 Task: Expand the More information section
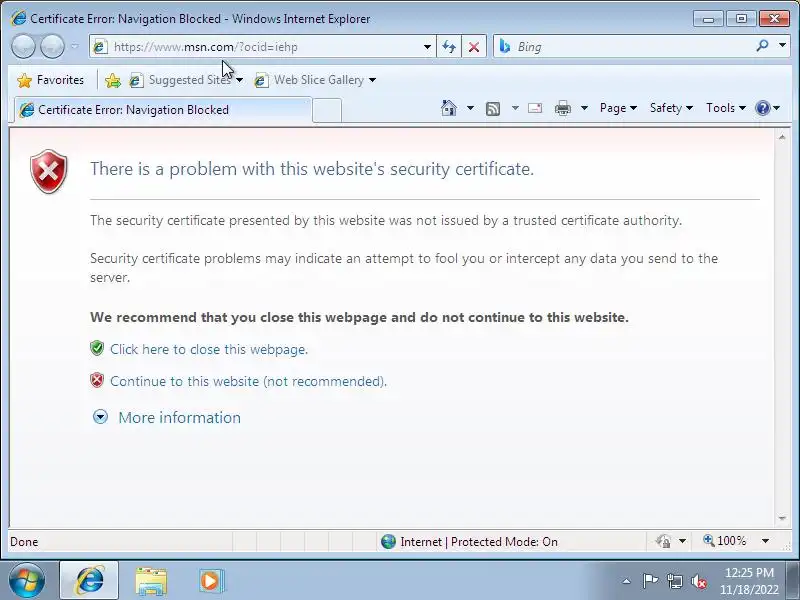167,418
